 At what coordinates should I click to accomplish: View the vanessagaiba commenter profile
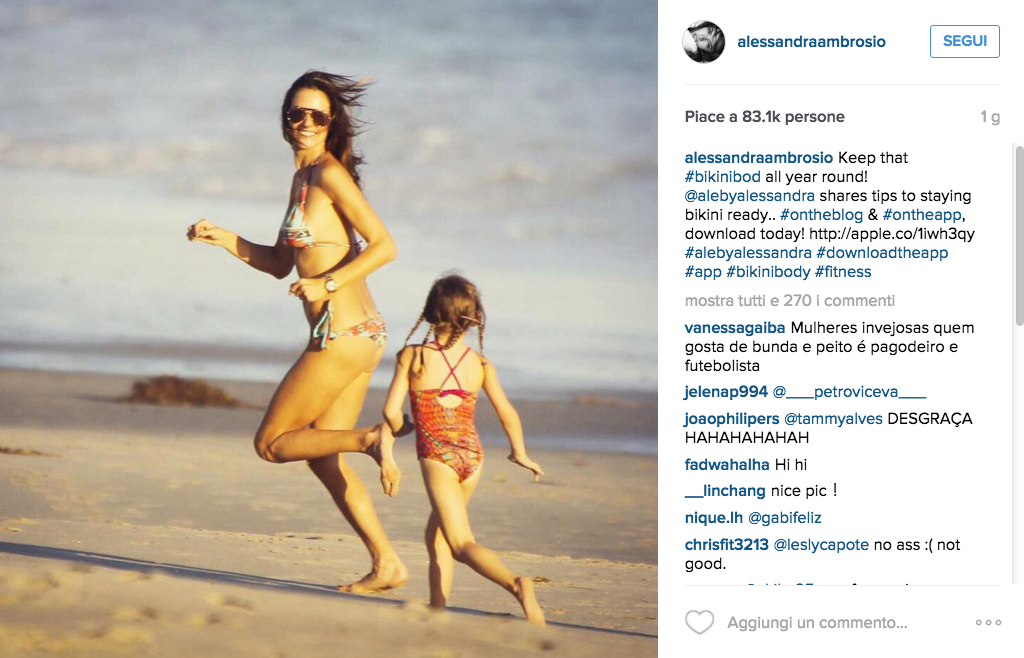coord(735,328)
